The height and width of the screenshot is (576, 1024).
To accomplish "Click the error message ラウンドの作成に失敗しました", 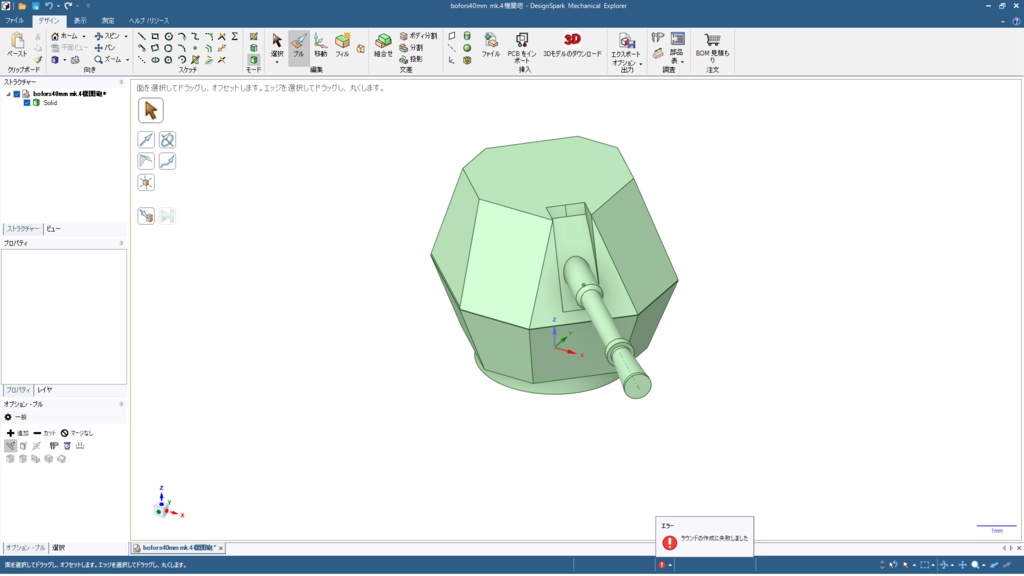I will [x=714, y=538].
